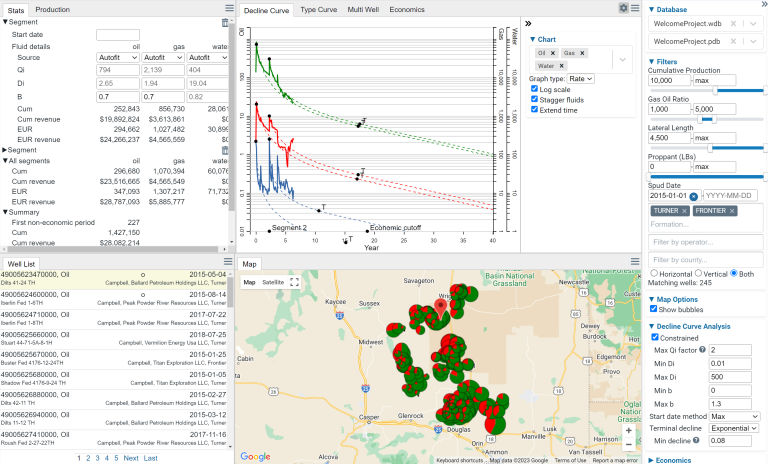Open Decline Curve settings gear

(623, 8)
